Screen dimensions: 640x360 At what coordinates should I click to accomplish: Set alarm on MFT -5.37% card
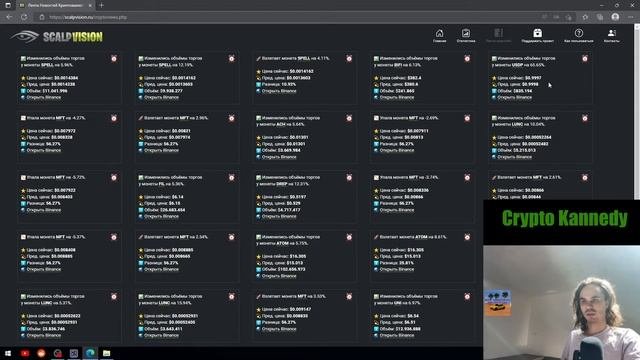pos(114,237)
